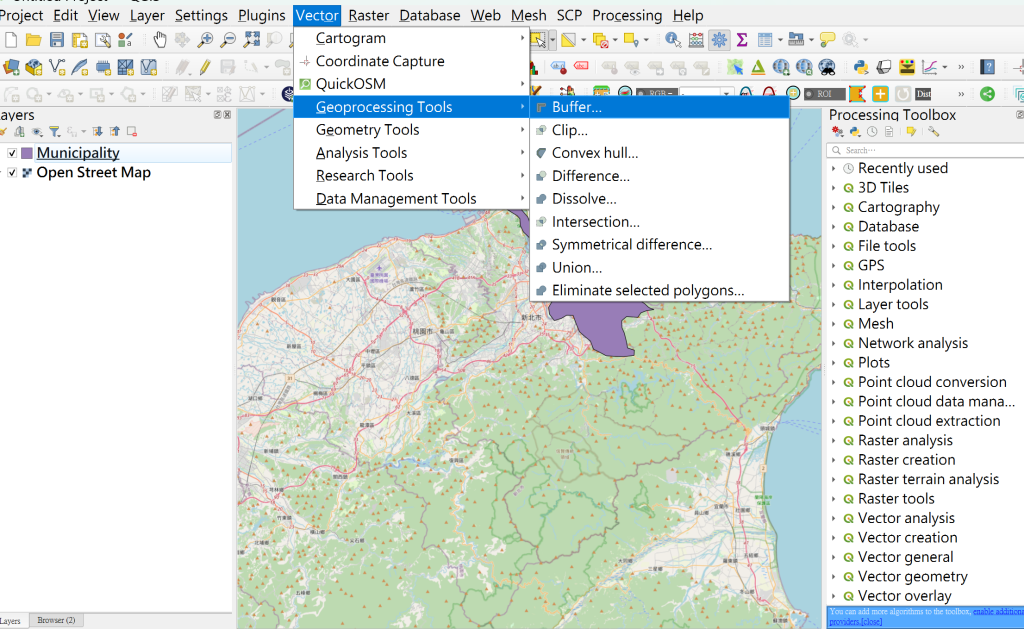Click the green share icon

[987, 94]
